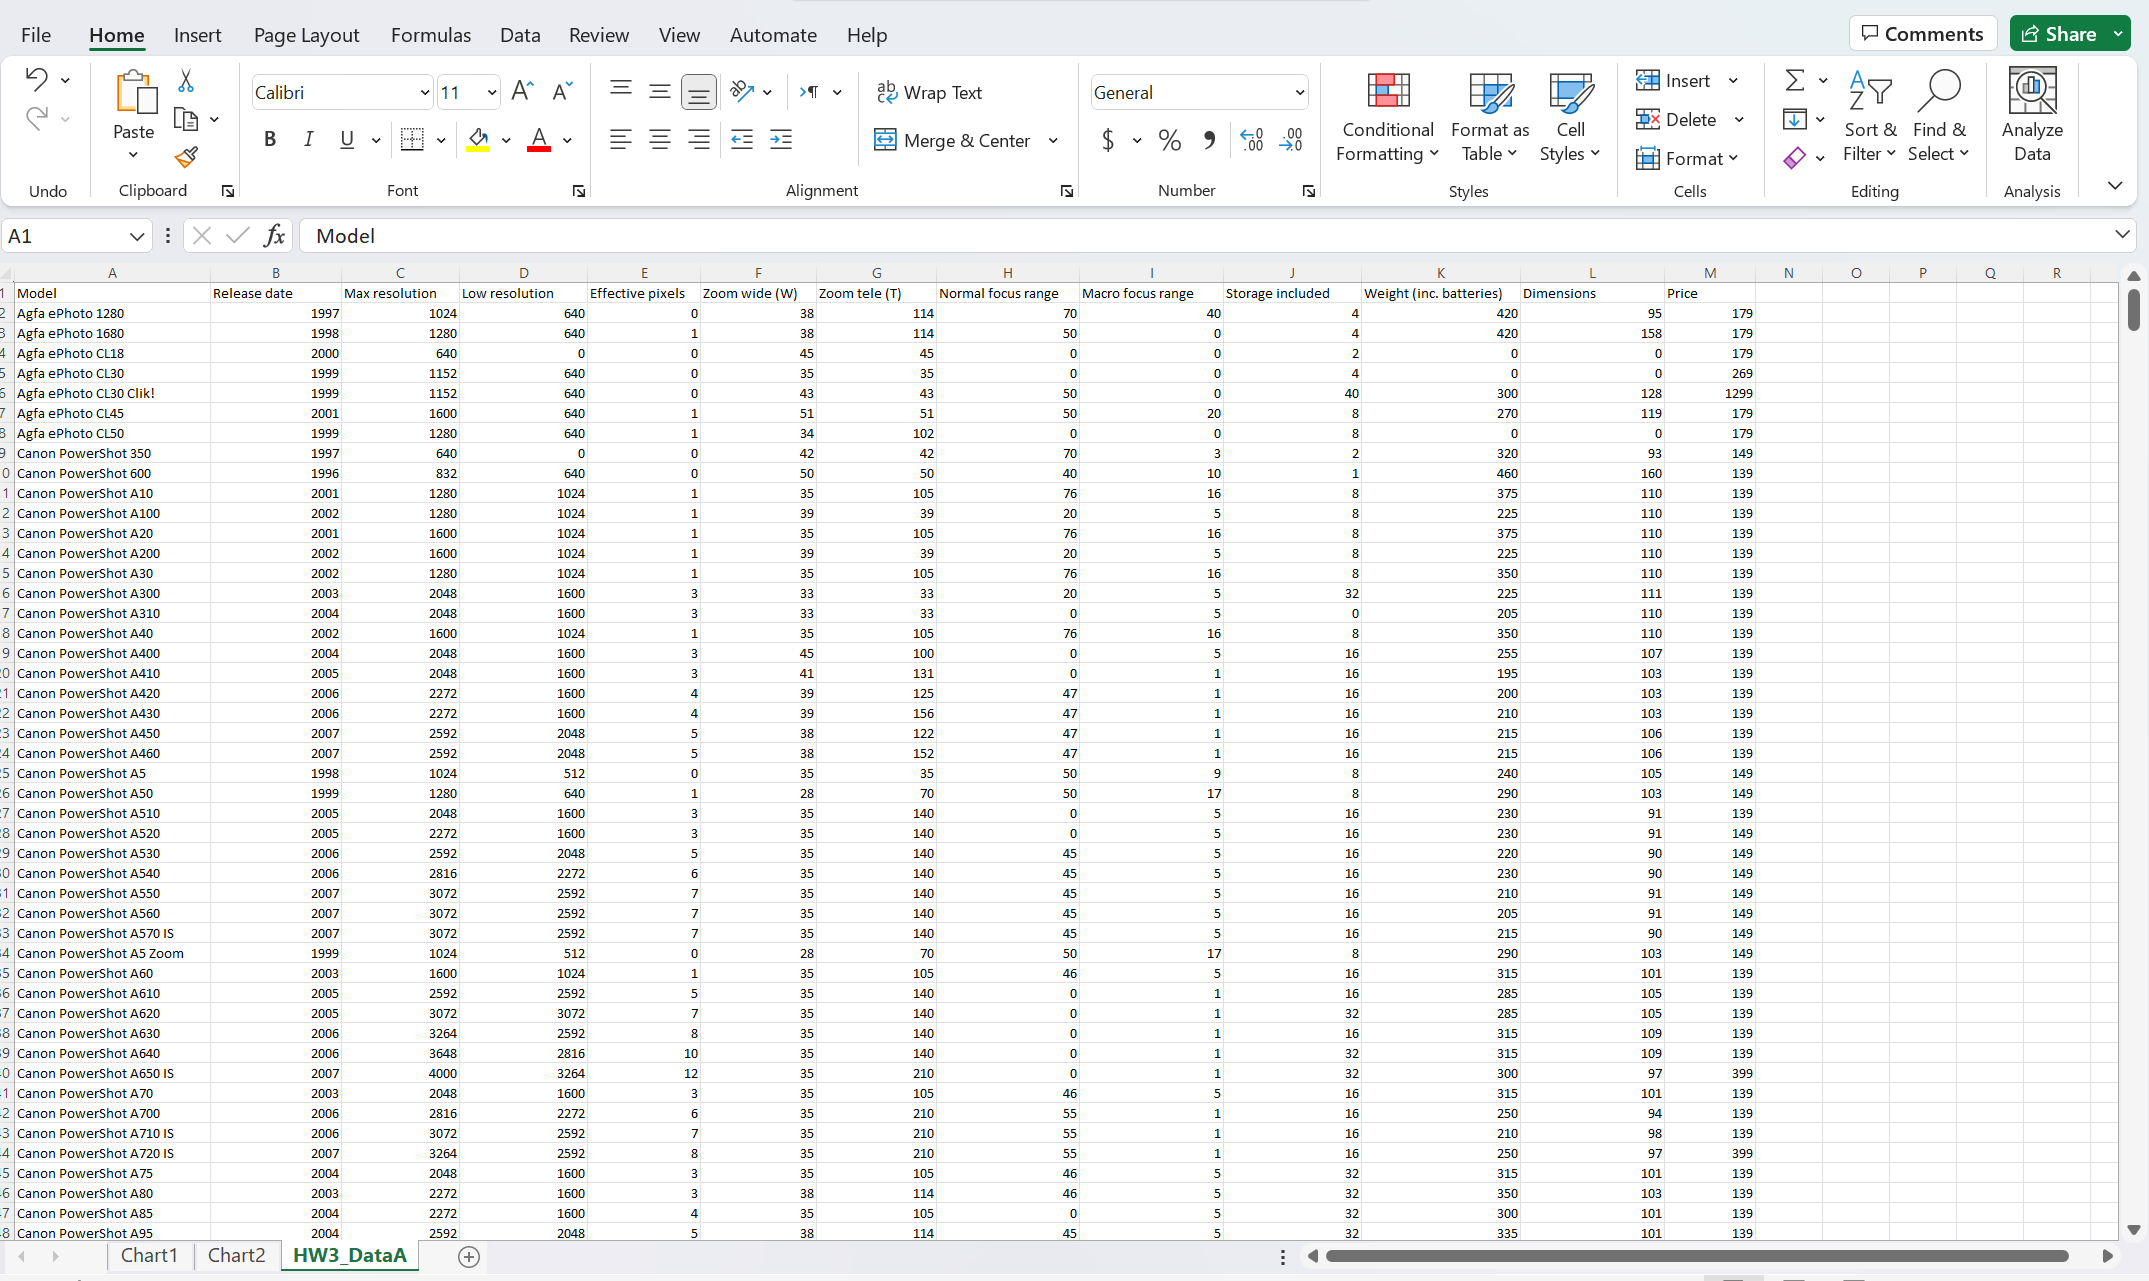Expand the Name Box dropdown arrow
Image resolution: width=2149 pixels, height=1281 pixels.
tap(137, 236)
